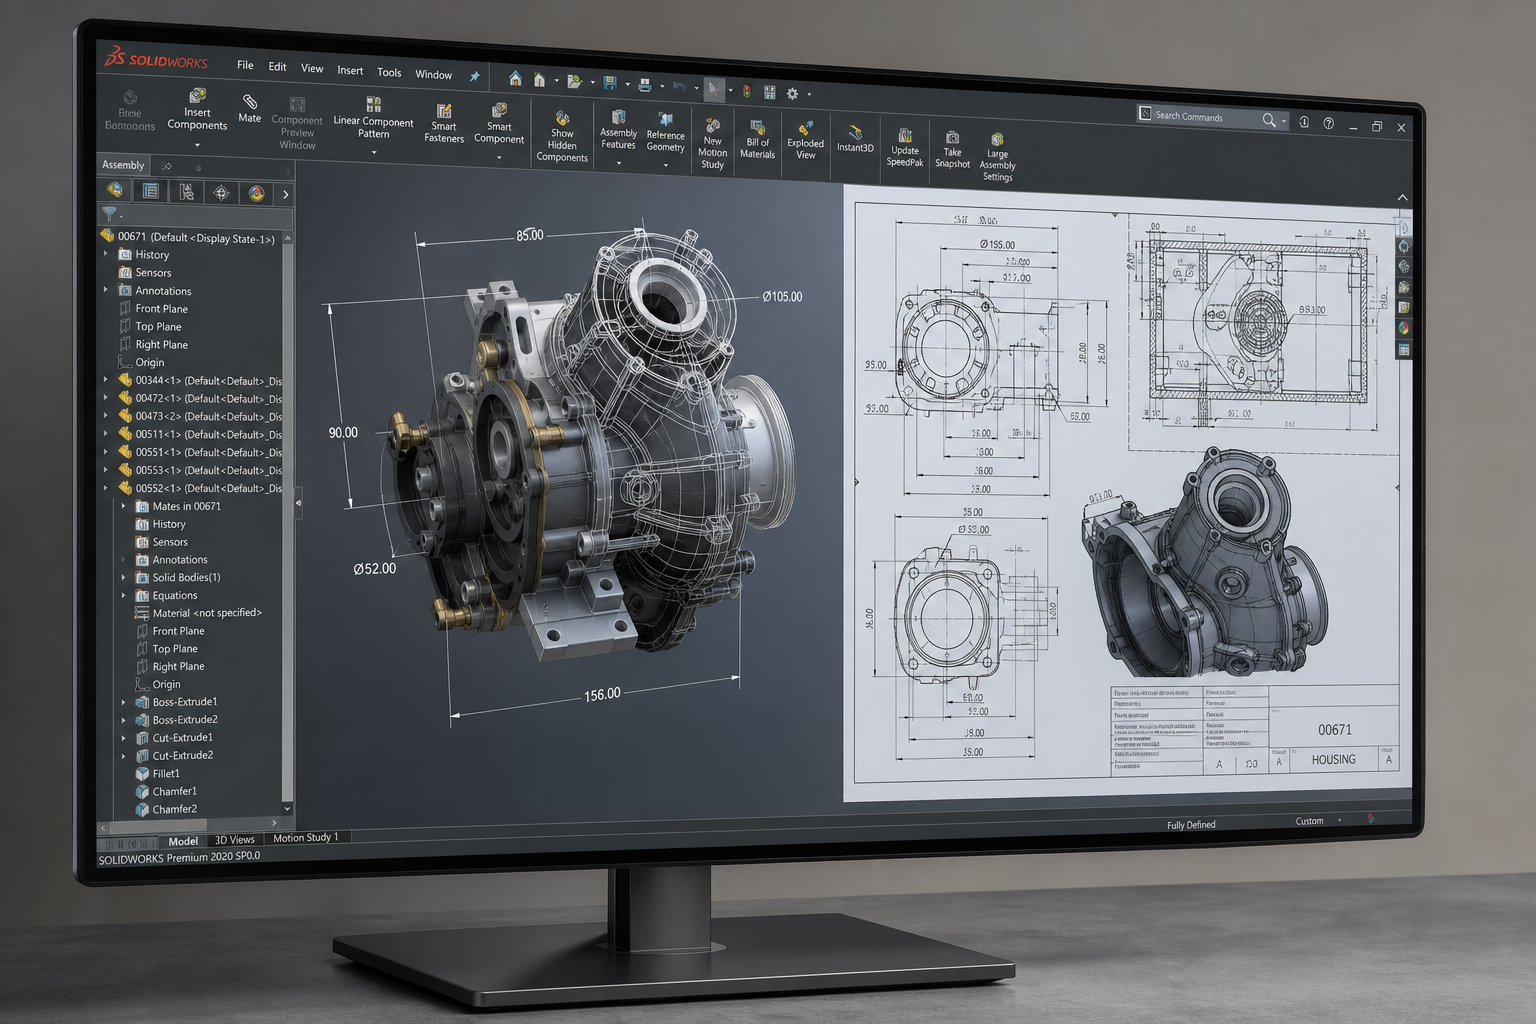1536x1024 pixels.
Task: Click the Print icon
Action: 645,86
